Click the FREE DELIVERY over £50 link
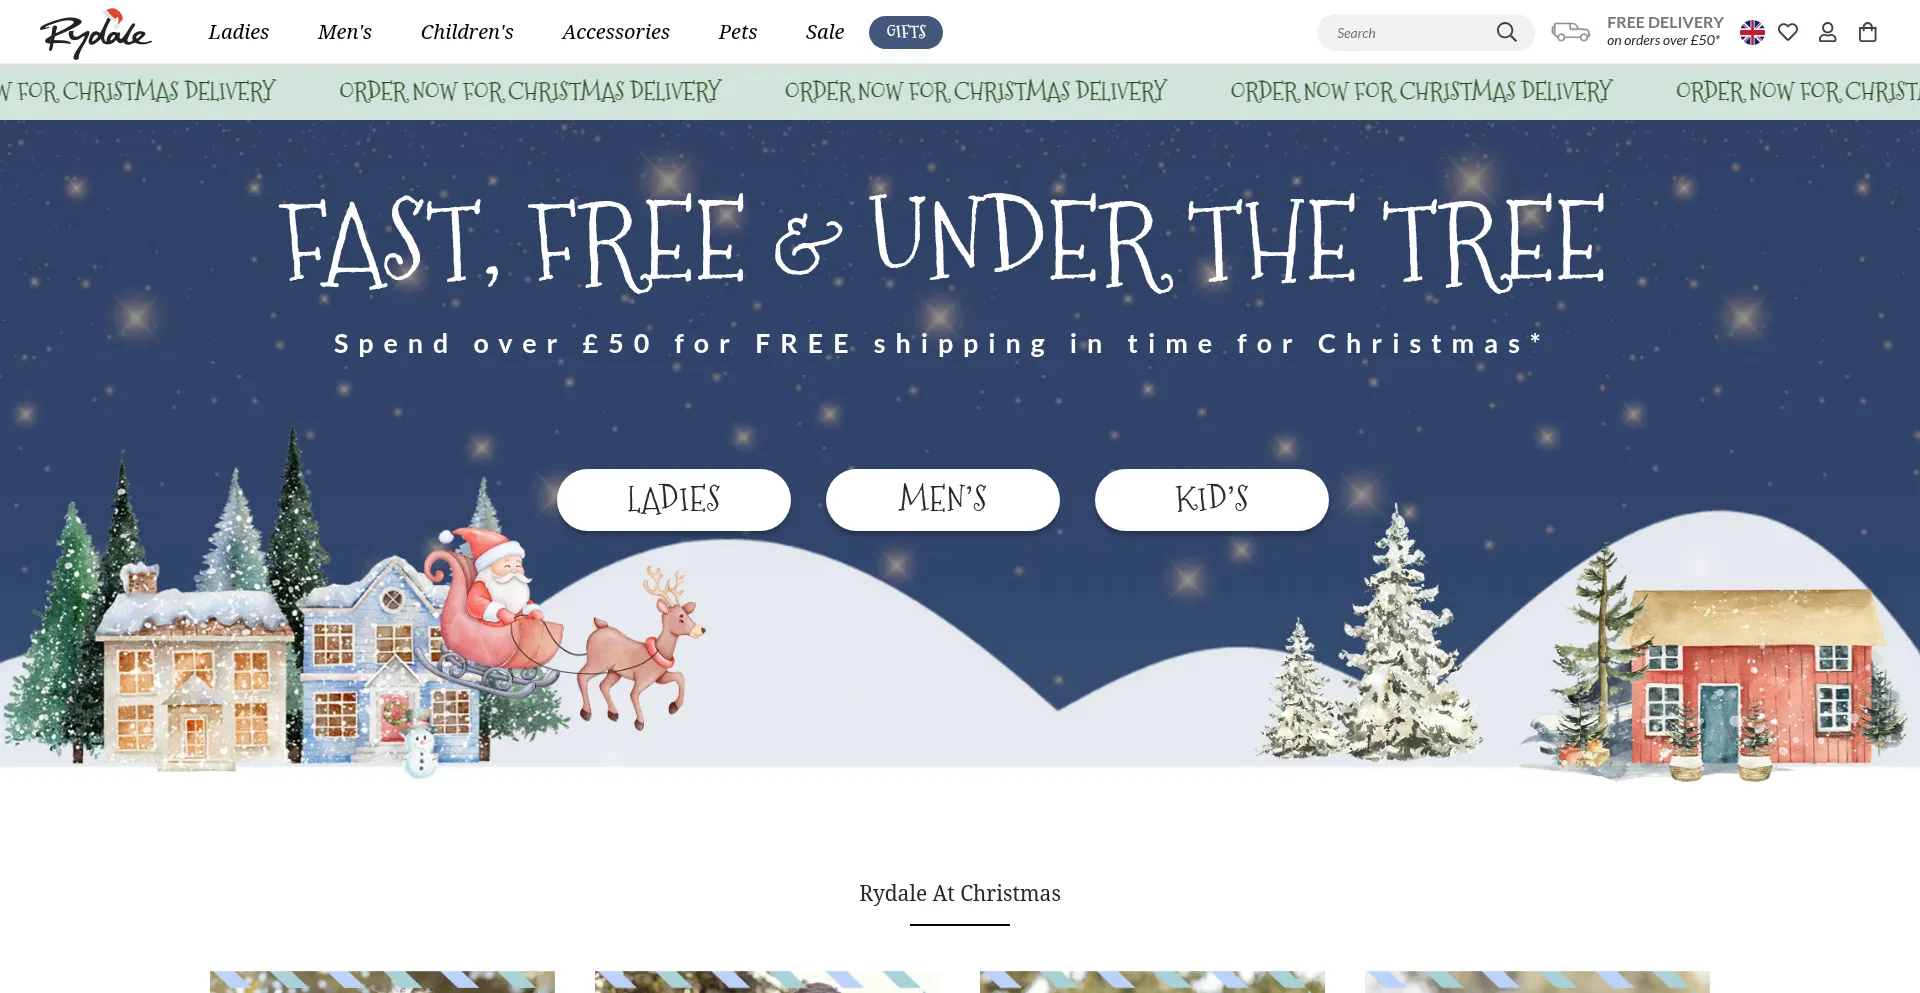This screenshot has width=1920, height=993. point(1665,31)
